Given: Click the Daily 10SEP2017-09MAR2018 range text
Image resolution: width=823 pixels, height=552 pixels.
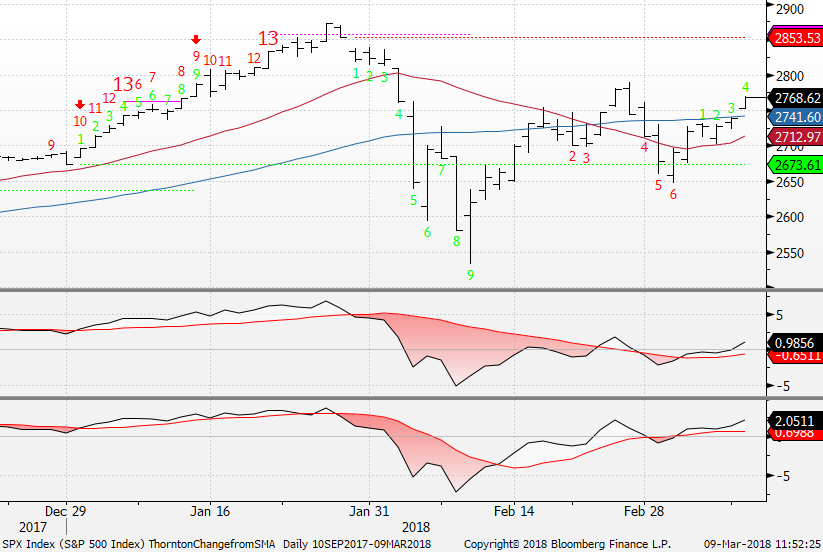Looking at the screenshot, I should [357, 544].
